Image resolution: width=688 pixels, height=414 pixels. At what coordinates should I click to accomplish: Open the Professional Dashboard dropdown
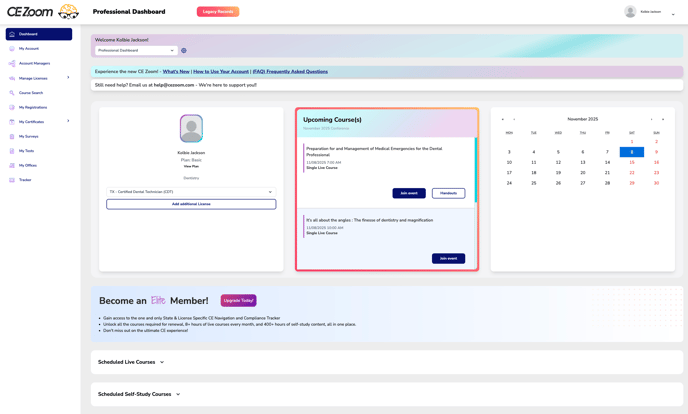[x=136, y=50]
